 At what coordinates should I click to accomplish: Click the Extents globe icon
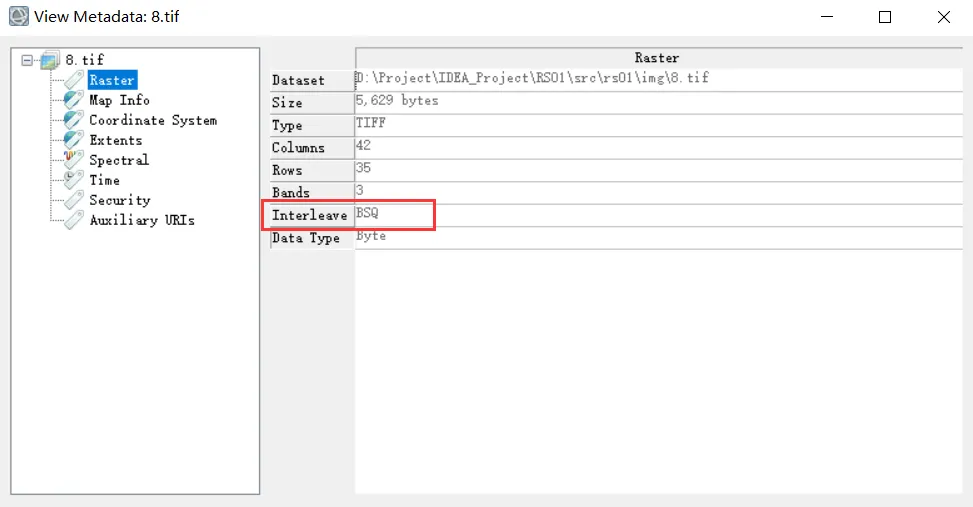pyautogui.click(x=74, y=140)
